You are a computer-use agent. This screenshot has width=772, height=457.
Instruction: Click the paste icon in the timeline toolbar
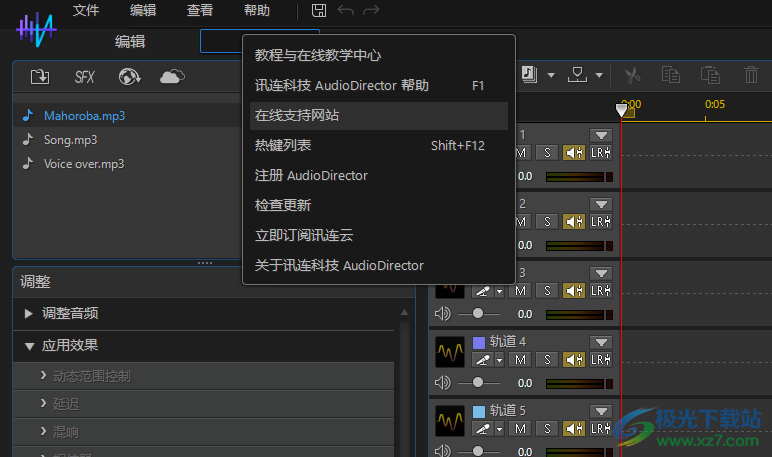710,75
